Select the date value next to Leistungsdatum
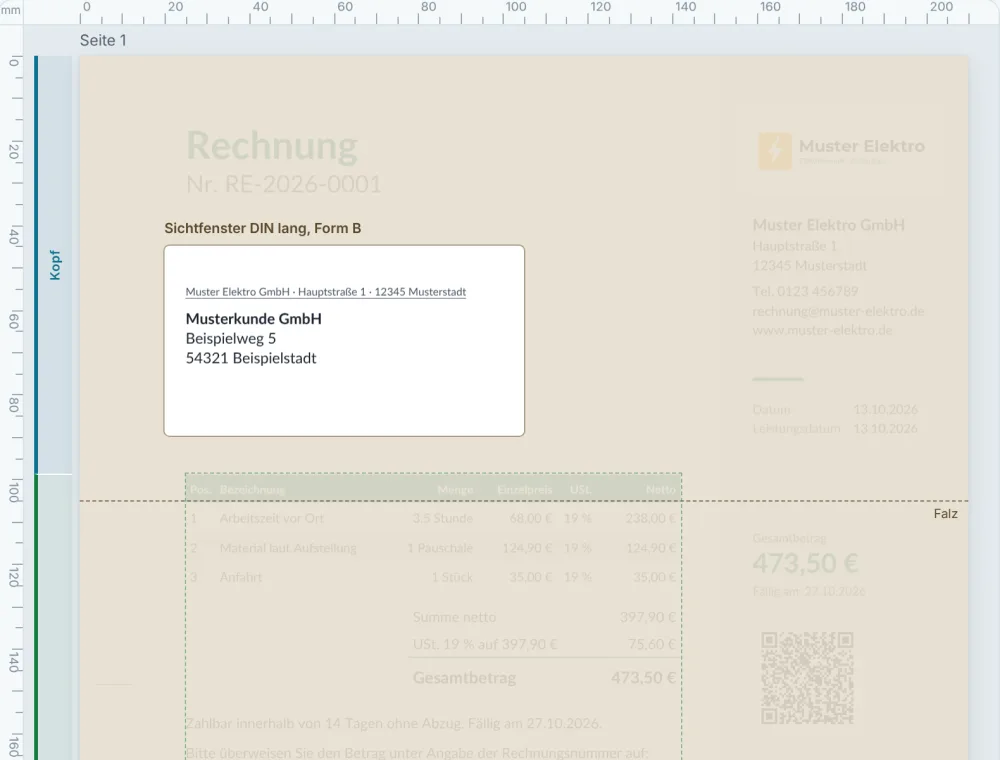The height and width of the screenshot is (760, 1000). 885,428
